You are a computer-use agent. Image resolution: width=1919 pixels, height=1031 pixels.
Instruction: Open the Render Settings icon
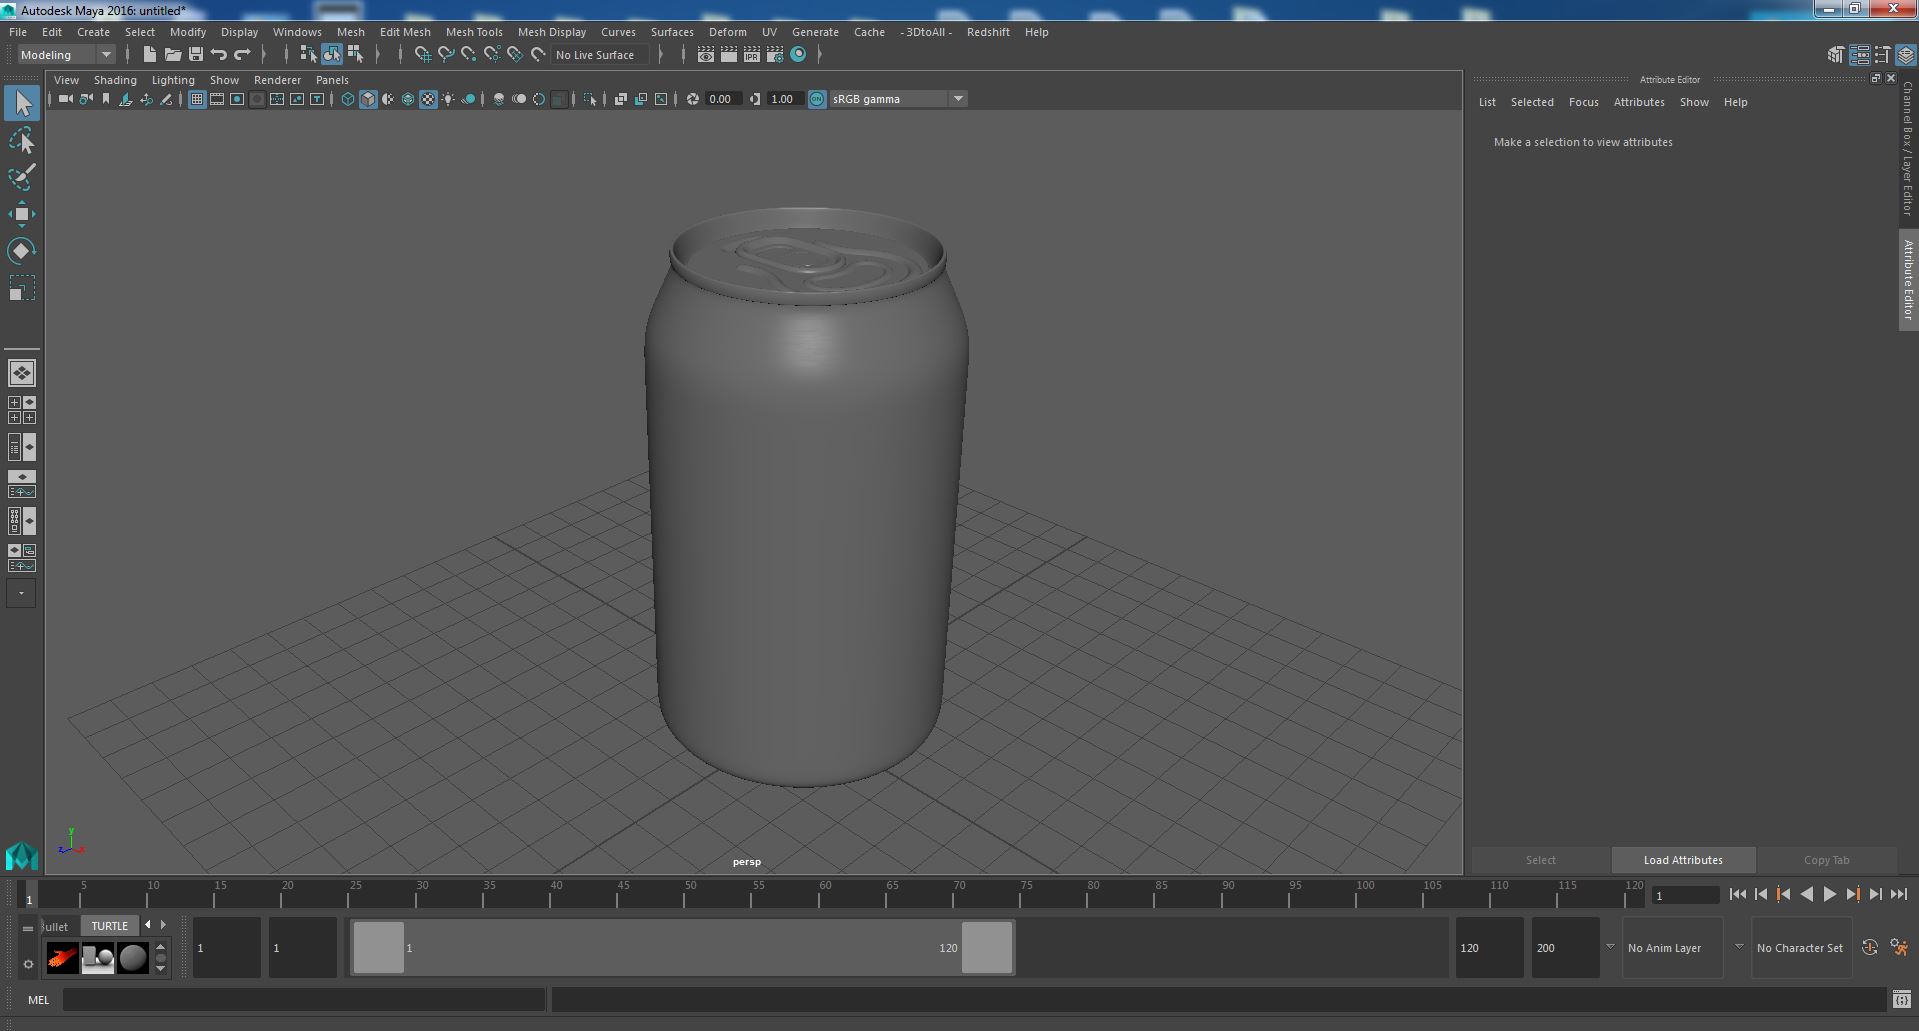[774, 55]
